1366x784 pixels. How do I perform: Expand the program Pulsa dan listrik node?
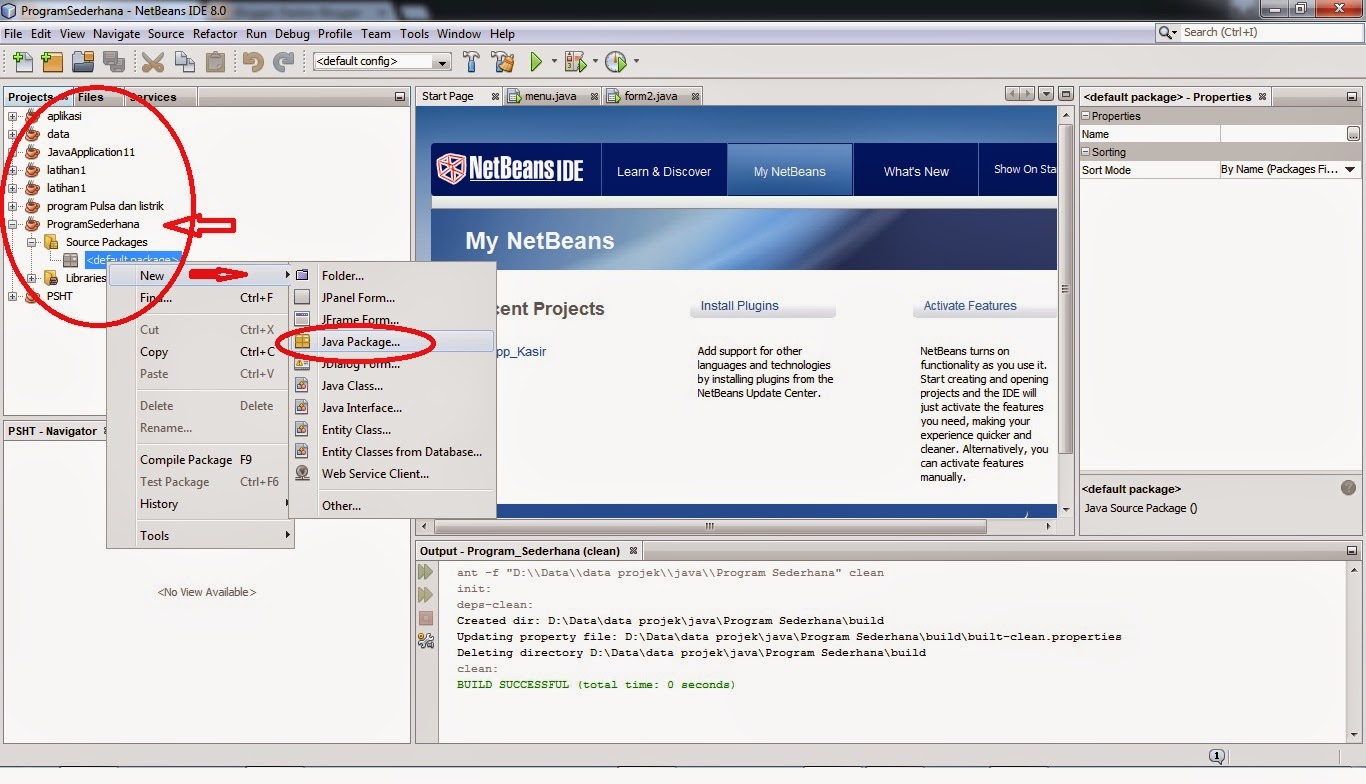click(x=13, y=206)
